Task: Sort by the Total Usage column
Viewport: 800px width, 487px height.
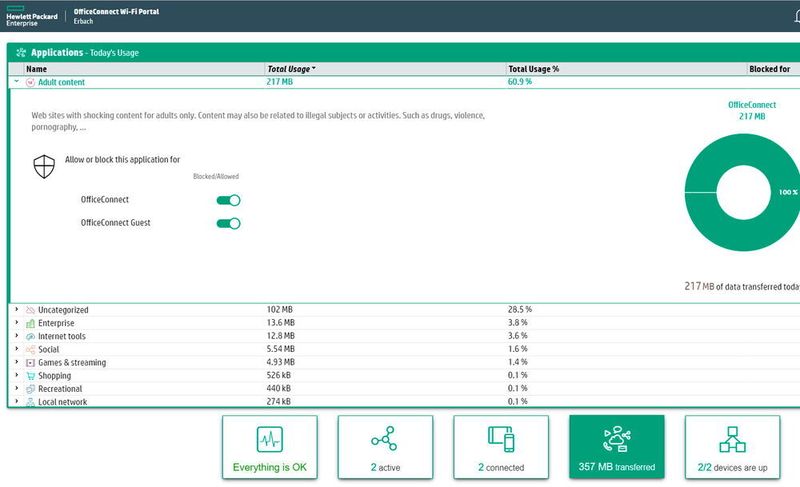Action: (x=291, y=69)
